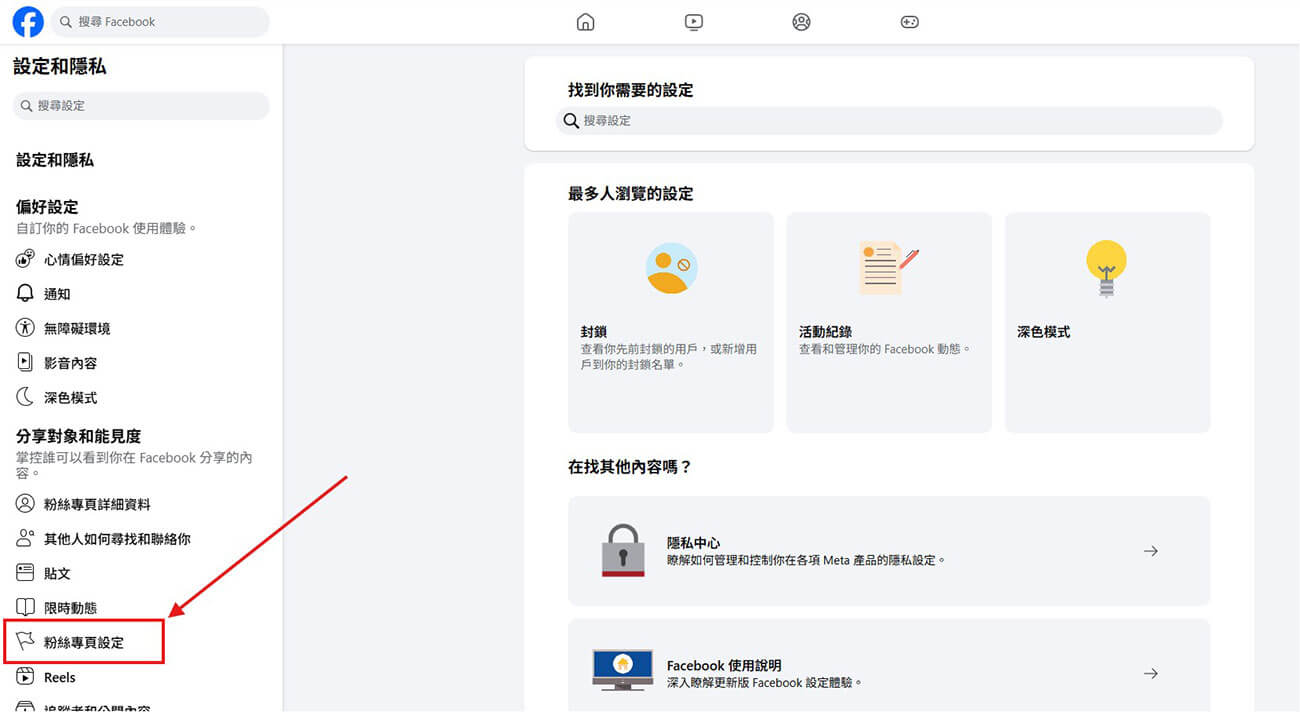Click the 設定和隱私 page title
The height and width of the screenshot is (712, 1300).
click(x=60, y=67)
